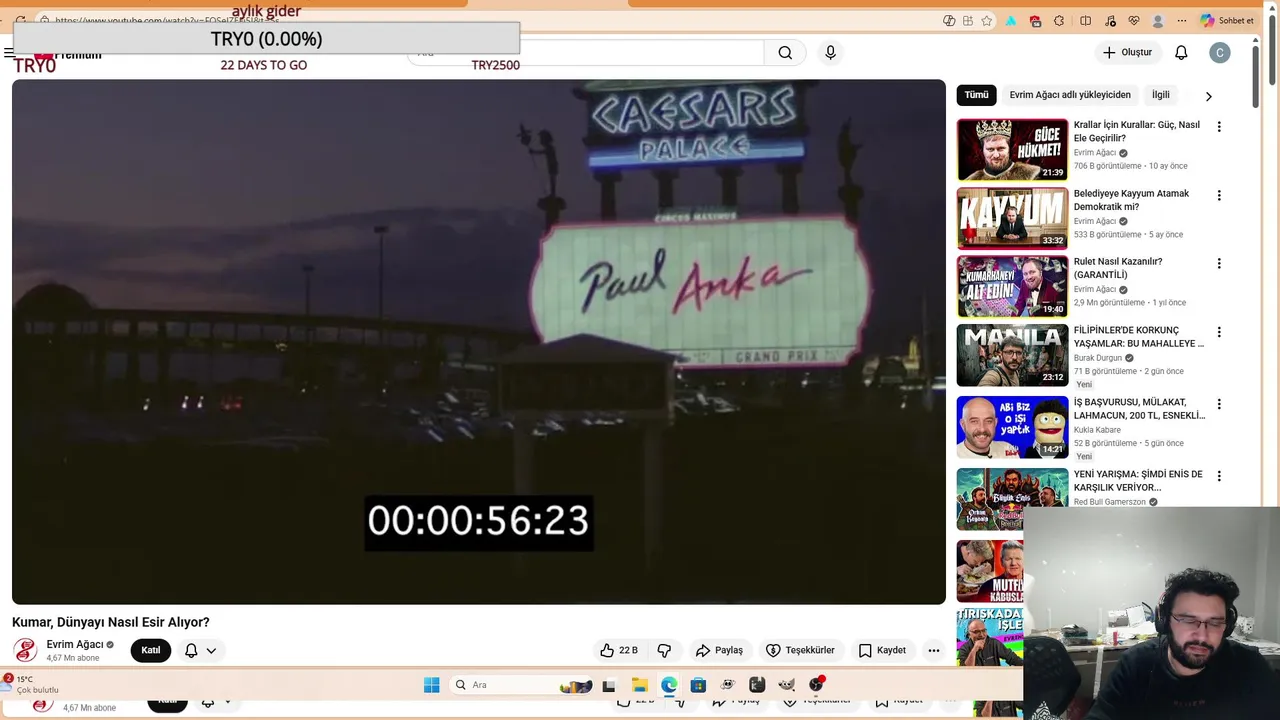Select the İlgili filter chip
The height and width of the screenshot is (720, 1280).
1160,95
